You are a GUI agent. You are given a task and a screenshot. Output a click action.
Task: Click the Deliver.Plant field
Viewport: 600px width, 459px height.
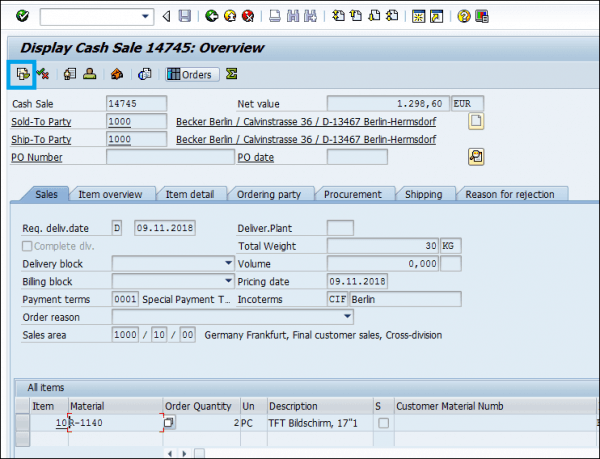(340, 228)
